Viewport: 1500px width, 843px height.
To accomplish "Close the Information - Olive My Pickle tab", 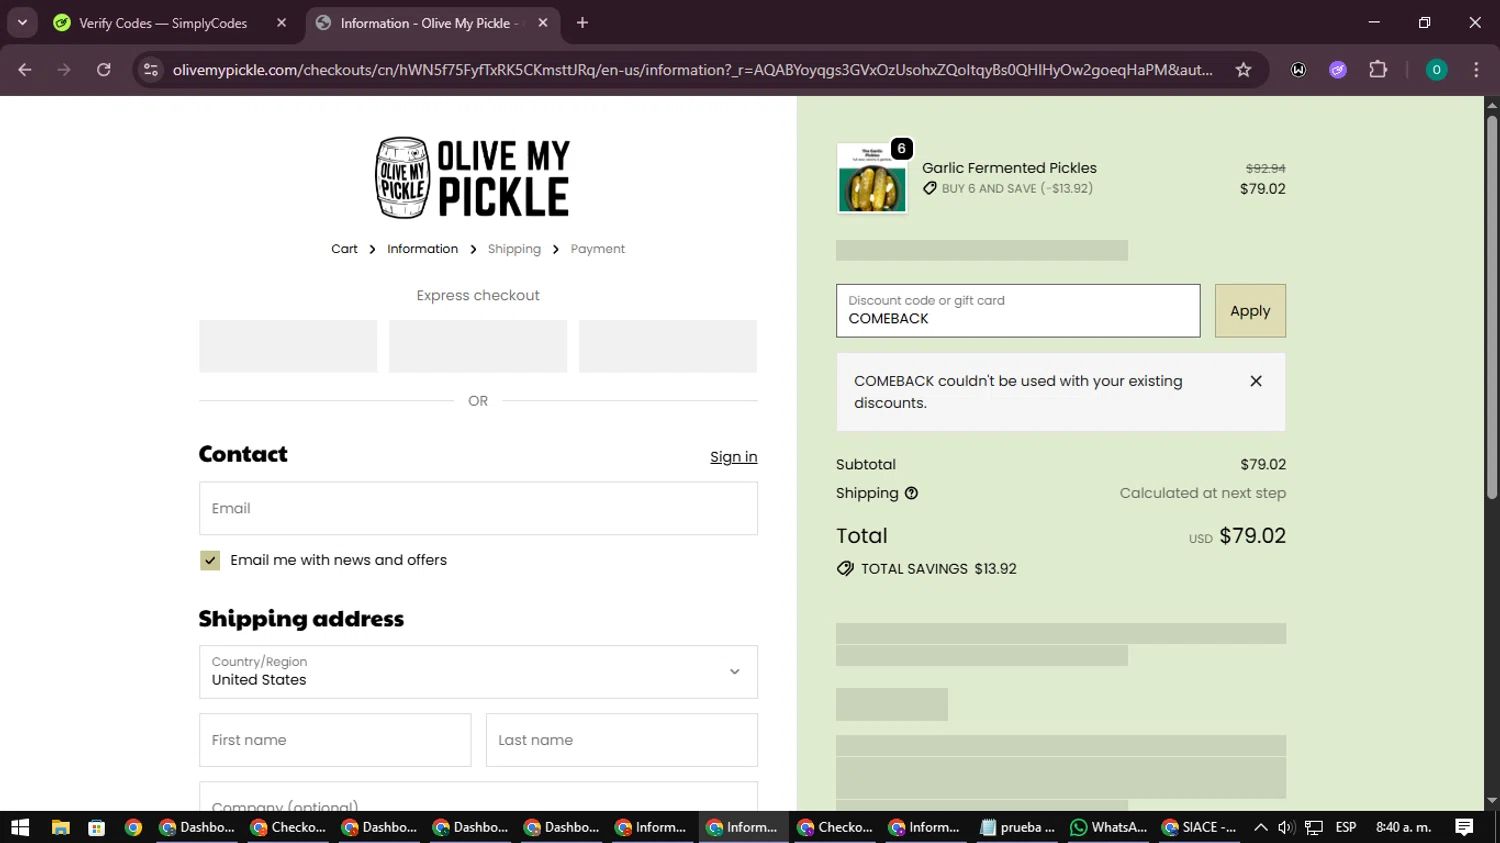I will pos(543,23).
